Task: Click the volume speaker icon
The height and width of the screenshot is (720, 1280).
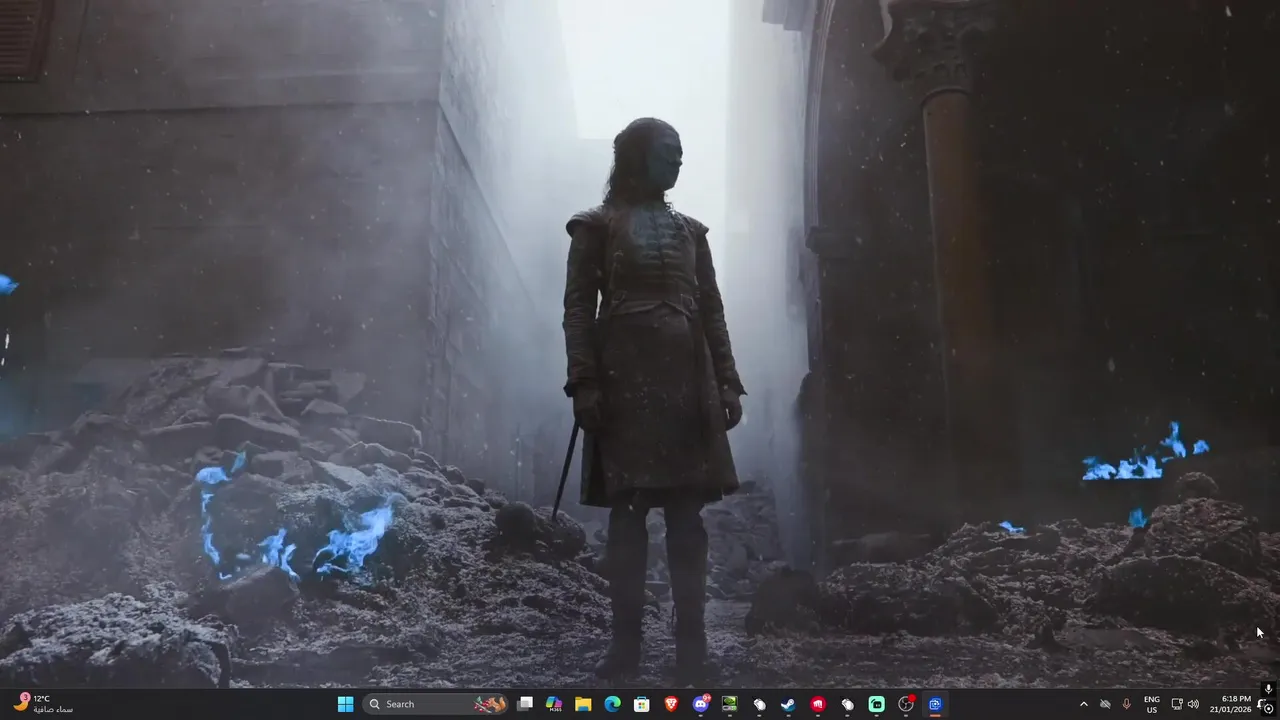Action: coord(1193,704)
